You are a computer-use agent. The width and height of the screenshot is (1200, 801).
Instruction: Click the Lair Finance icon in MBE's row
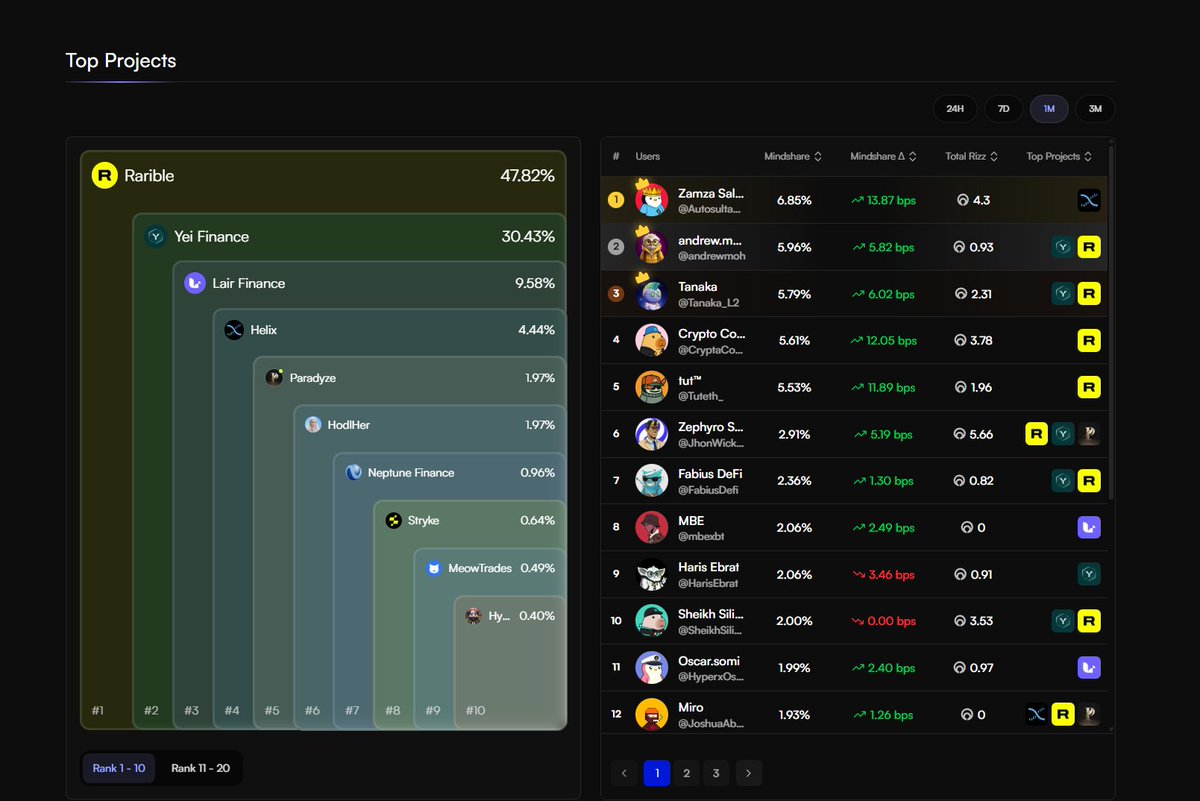[x=1089, y=527]
